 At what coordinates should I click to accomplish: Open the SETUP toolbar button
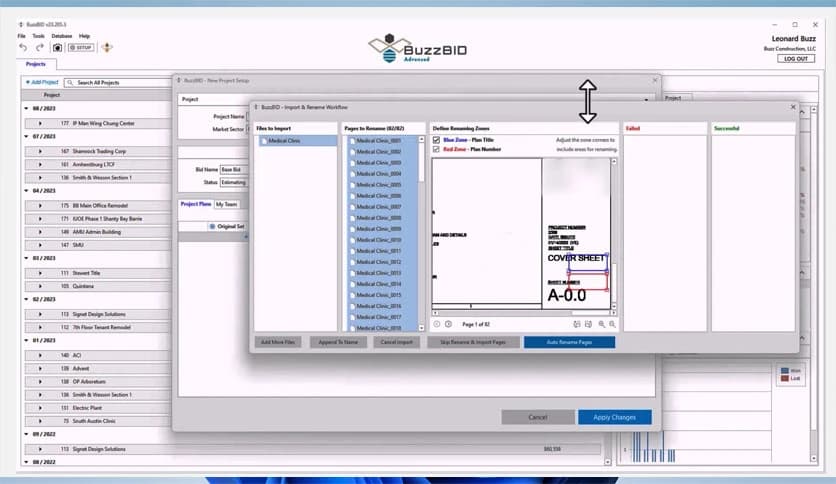81,47
